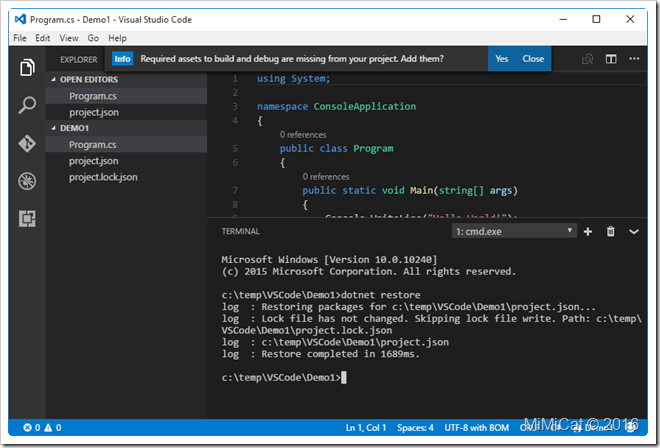
Task: Kill the terminal with trash icon
Action: point(610,232)
